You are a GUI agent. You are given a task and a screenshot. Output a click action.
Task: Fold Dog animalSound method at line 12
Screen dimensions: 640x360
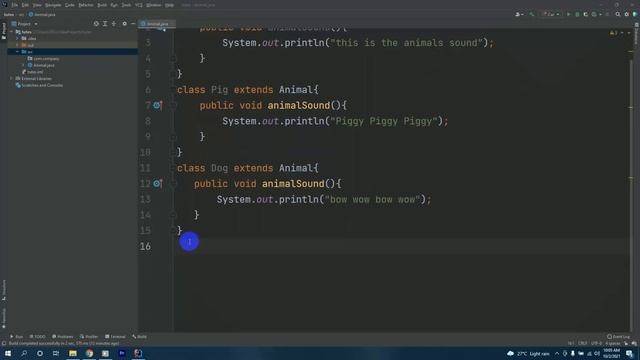[x=173, y=184]
